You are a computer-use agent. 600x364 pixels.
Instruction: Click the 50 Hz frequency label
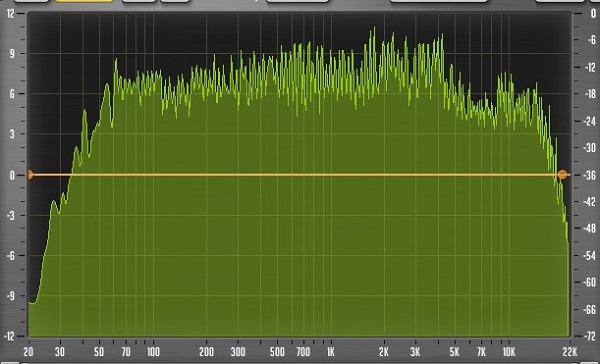99,352
